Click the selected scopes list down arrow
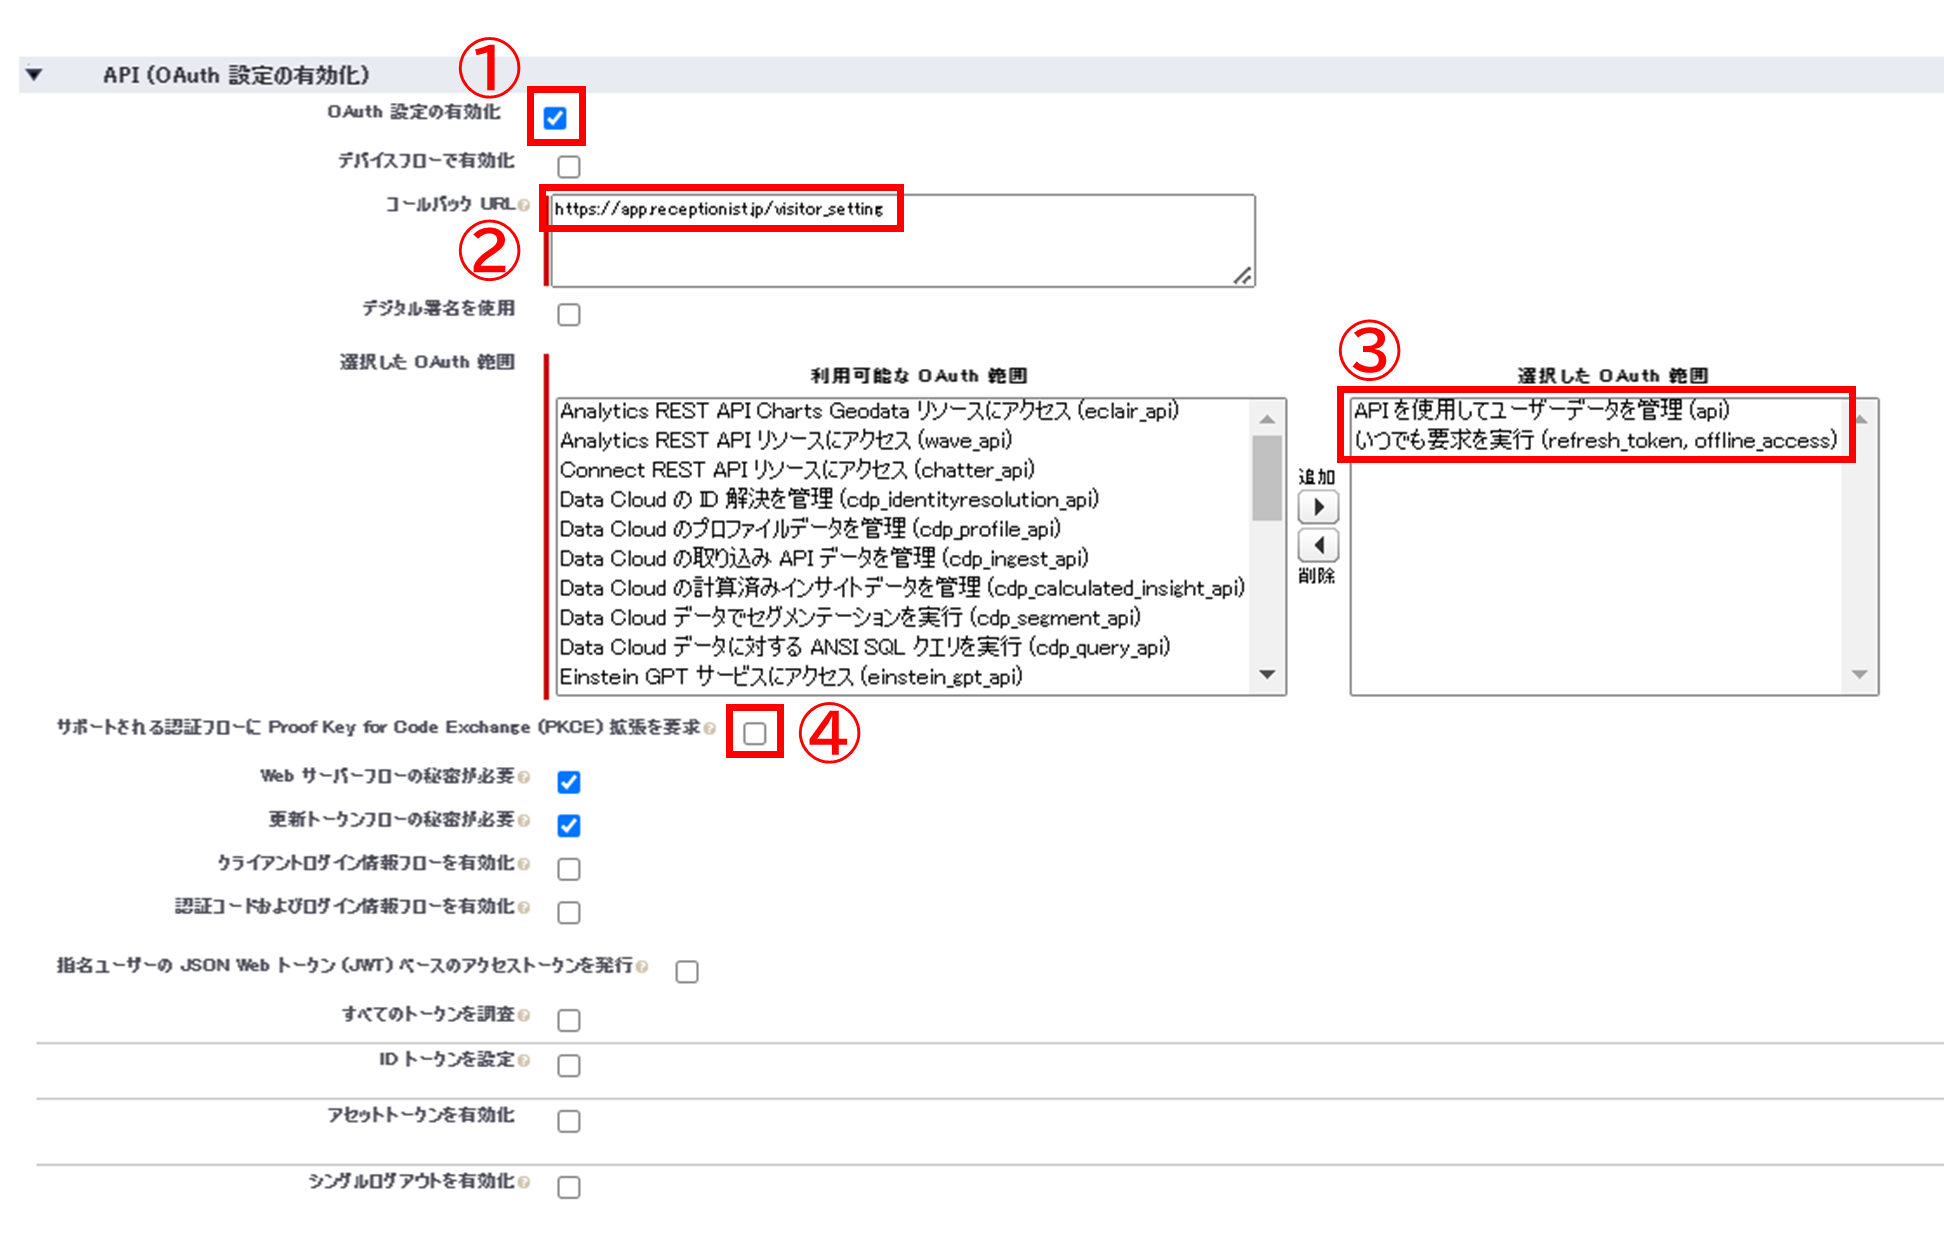 [x=1859, y=674]
